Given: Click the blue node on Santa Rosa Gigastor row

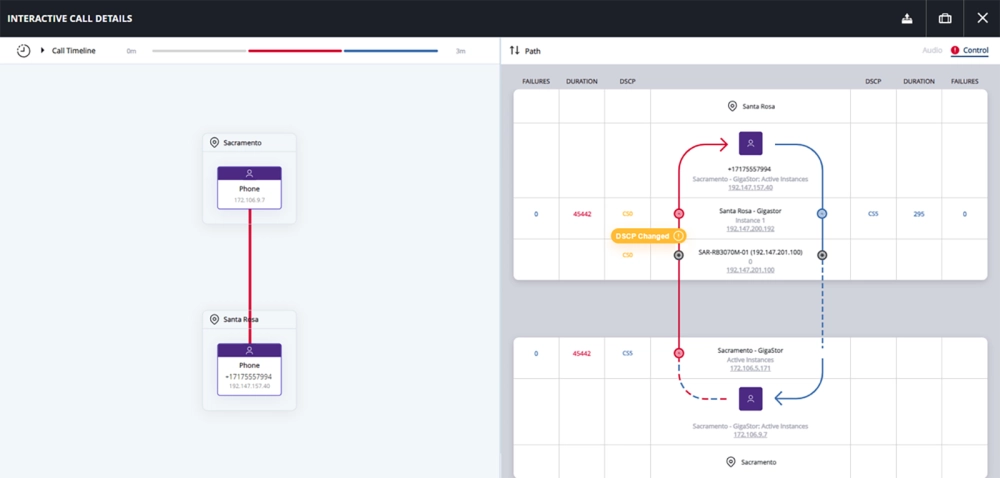Looking at the screenshot, I should pos(822,214).
